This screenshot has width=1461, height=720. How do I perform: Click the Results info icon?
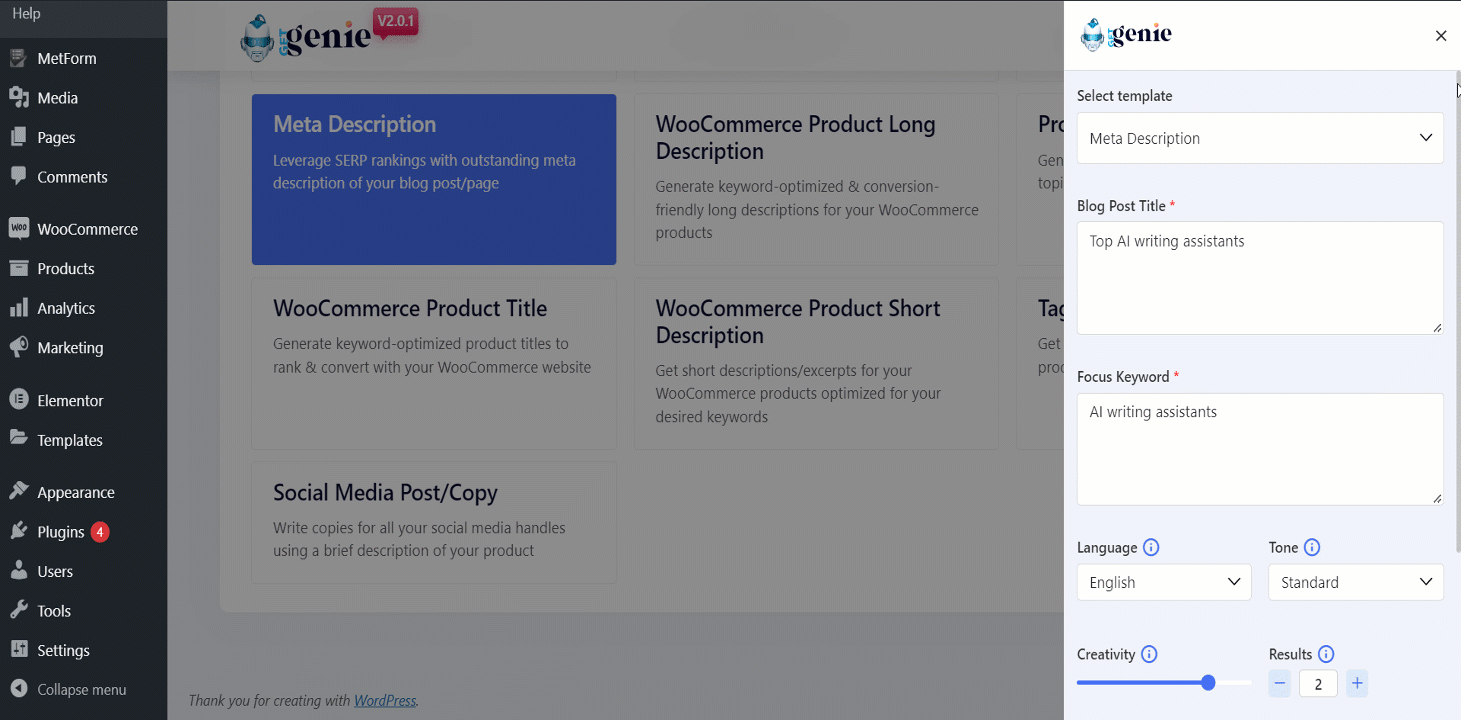1326,654
